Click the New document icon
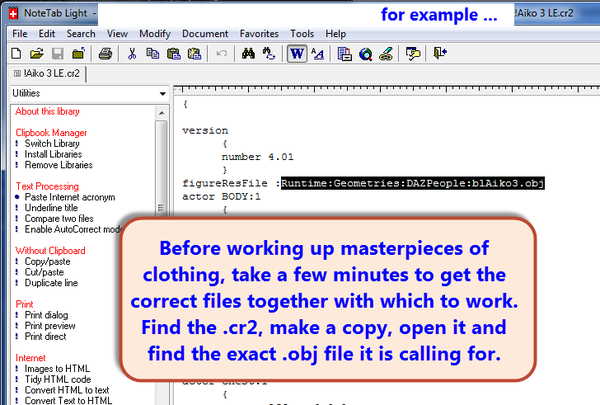The width and height of the screenshot is (600, 405). (16, 53)
